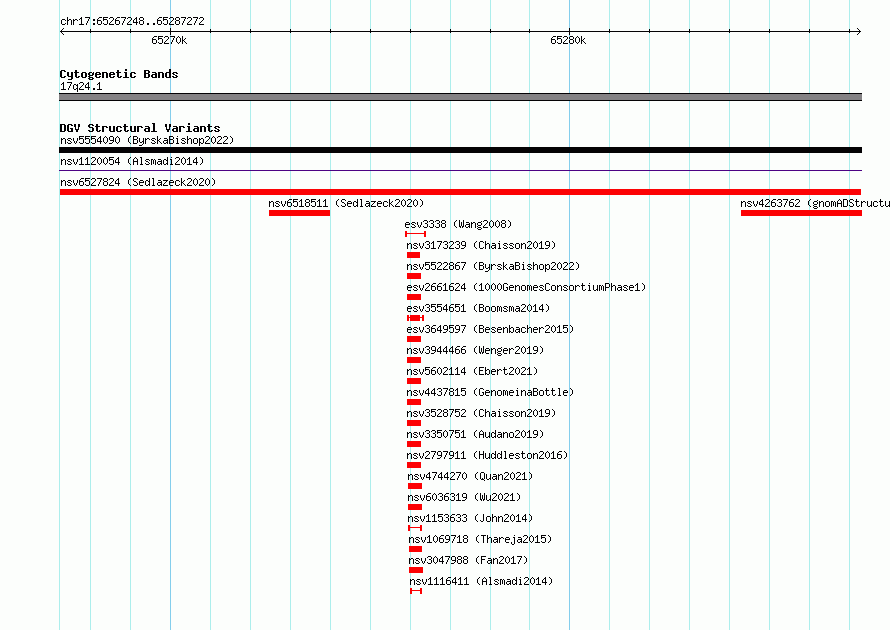Click the thin purple nsv1120054 variant line
Viewport: 890px width, 630px height.
pos(460,170)
